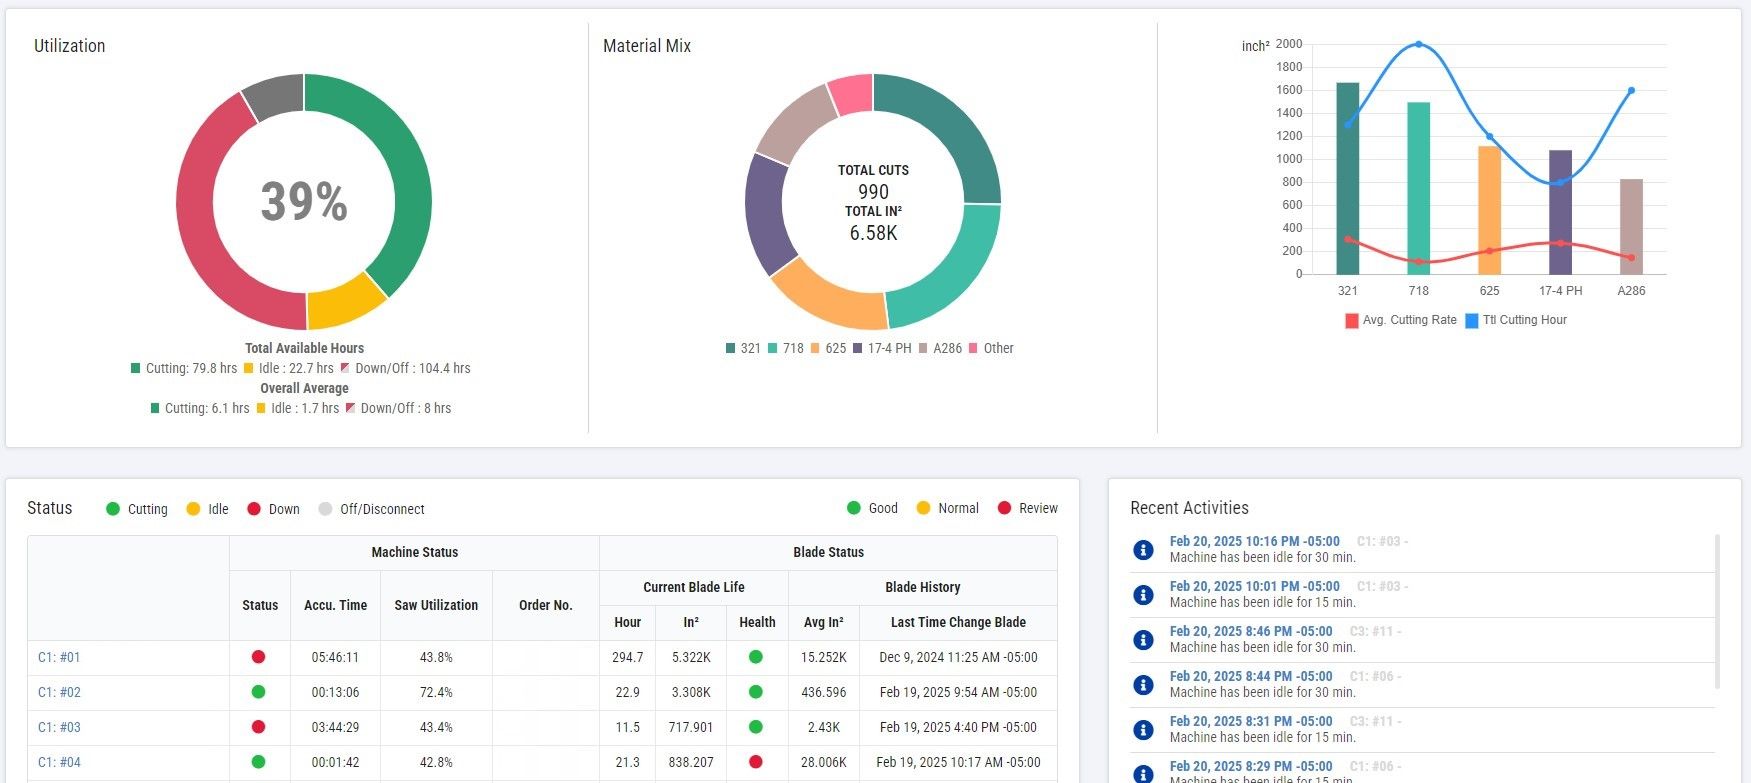The width and height of the screenshot is (1751, 783).
Task: Click Last Time Change Blade column header
Action: (958, 622)
